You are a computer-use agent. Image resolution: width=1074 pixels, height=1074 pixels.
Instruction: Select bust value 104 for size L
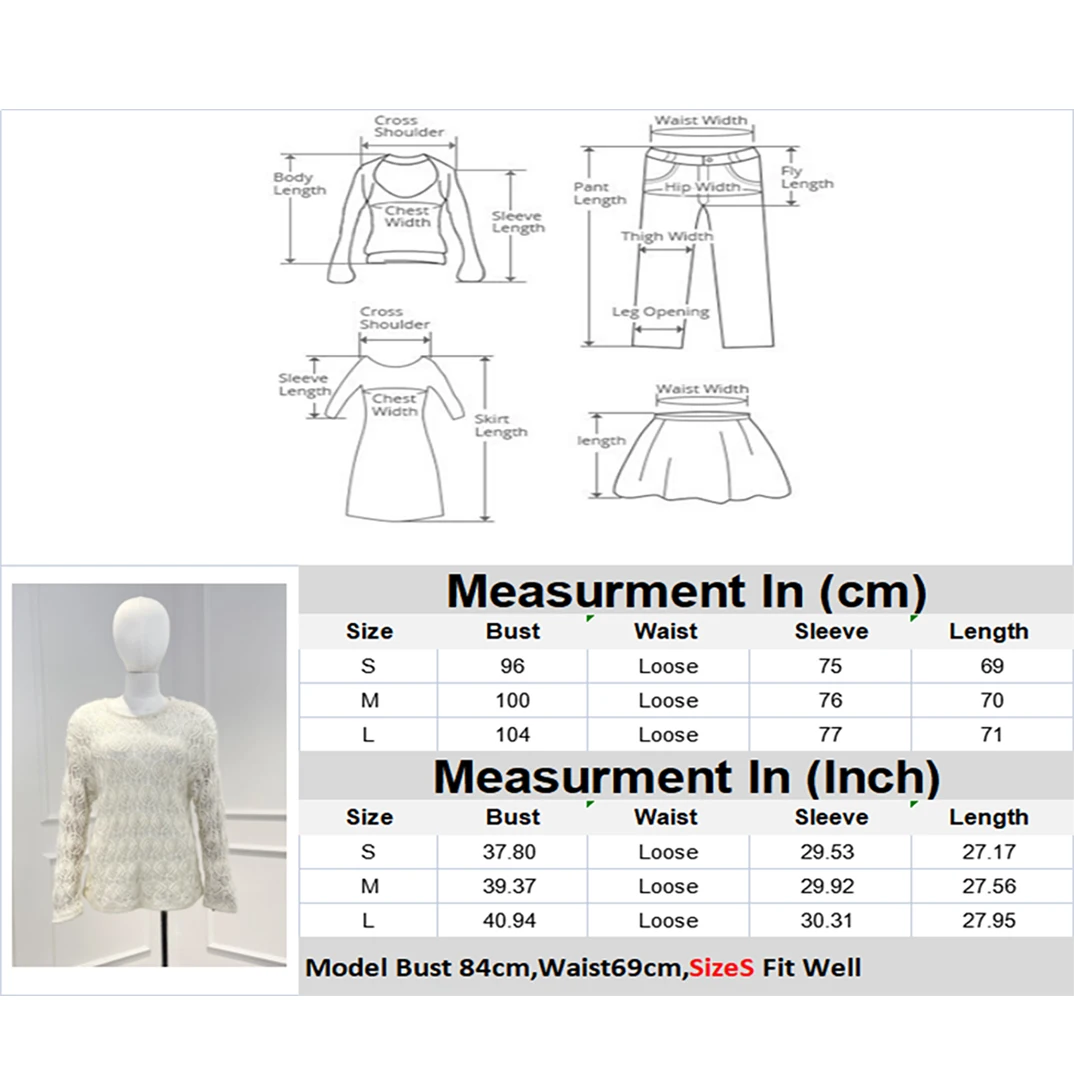(512, 734)
